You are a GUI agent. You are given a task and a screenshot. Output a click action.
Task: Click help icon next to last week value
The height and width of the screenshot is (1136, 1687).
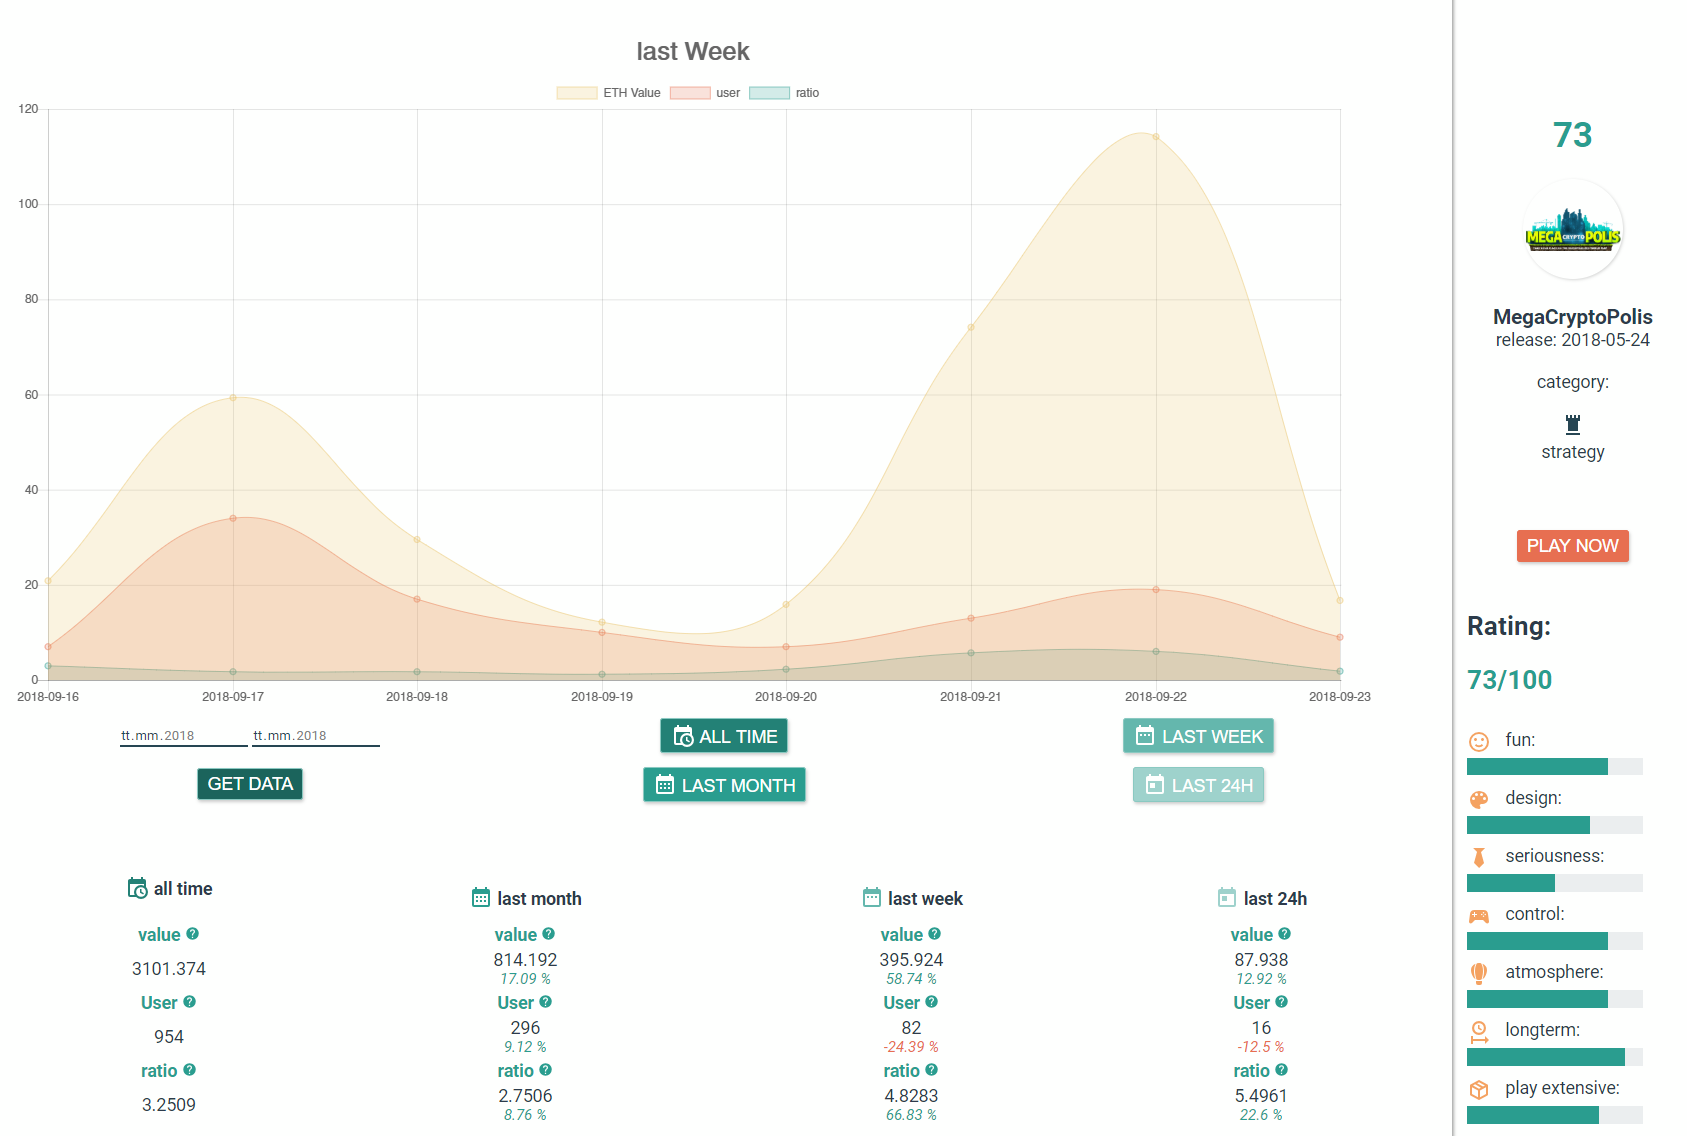click(x=935, y=933)
